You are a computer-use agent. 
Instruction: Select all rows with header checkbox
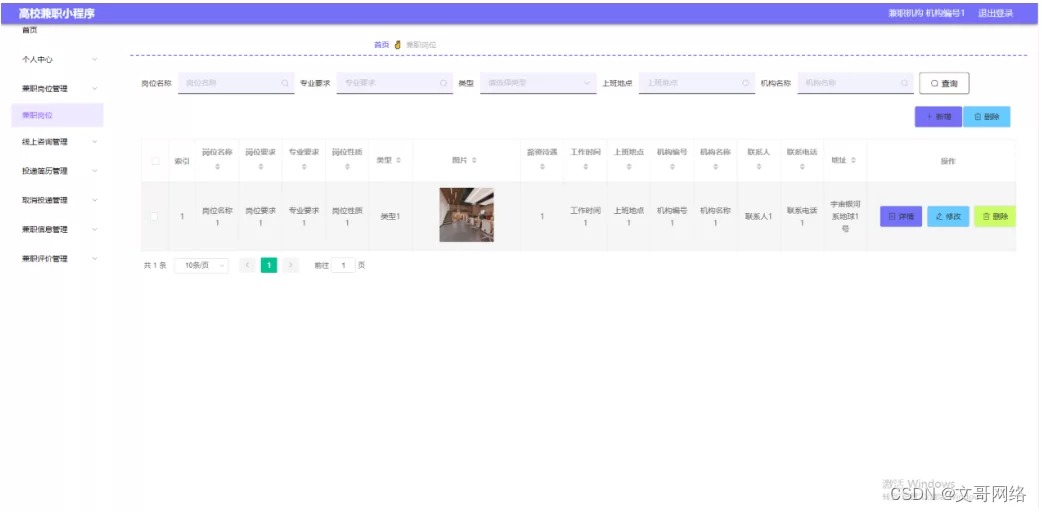point(156,161)
